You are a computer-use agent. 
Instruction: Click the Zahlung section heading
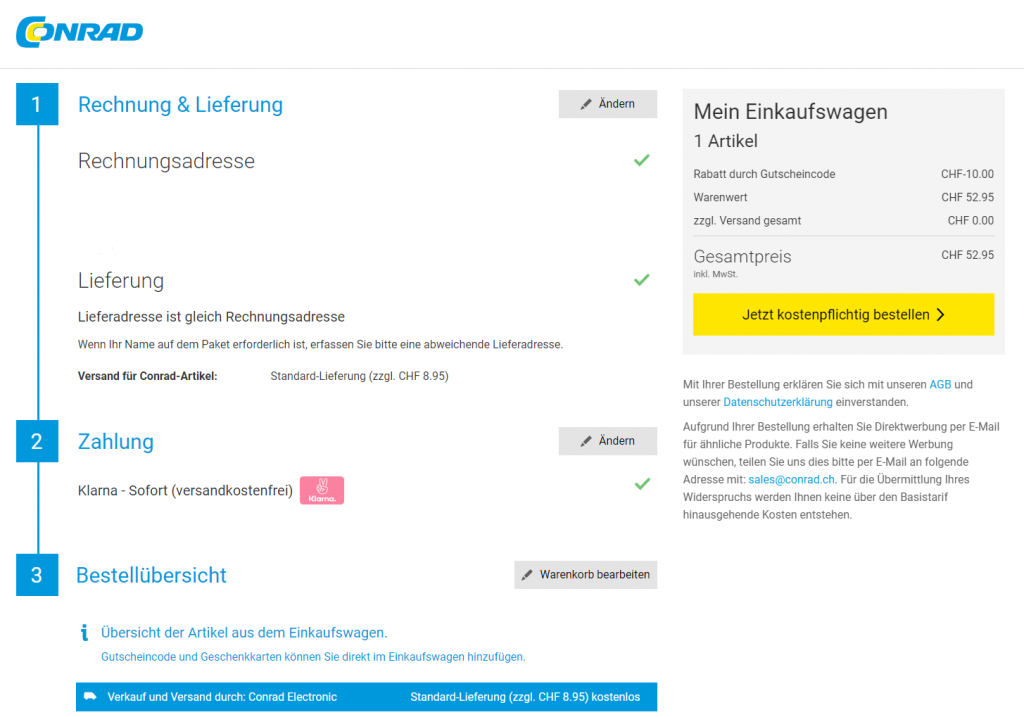click(116, 441)
